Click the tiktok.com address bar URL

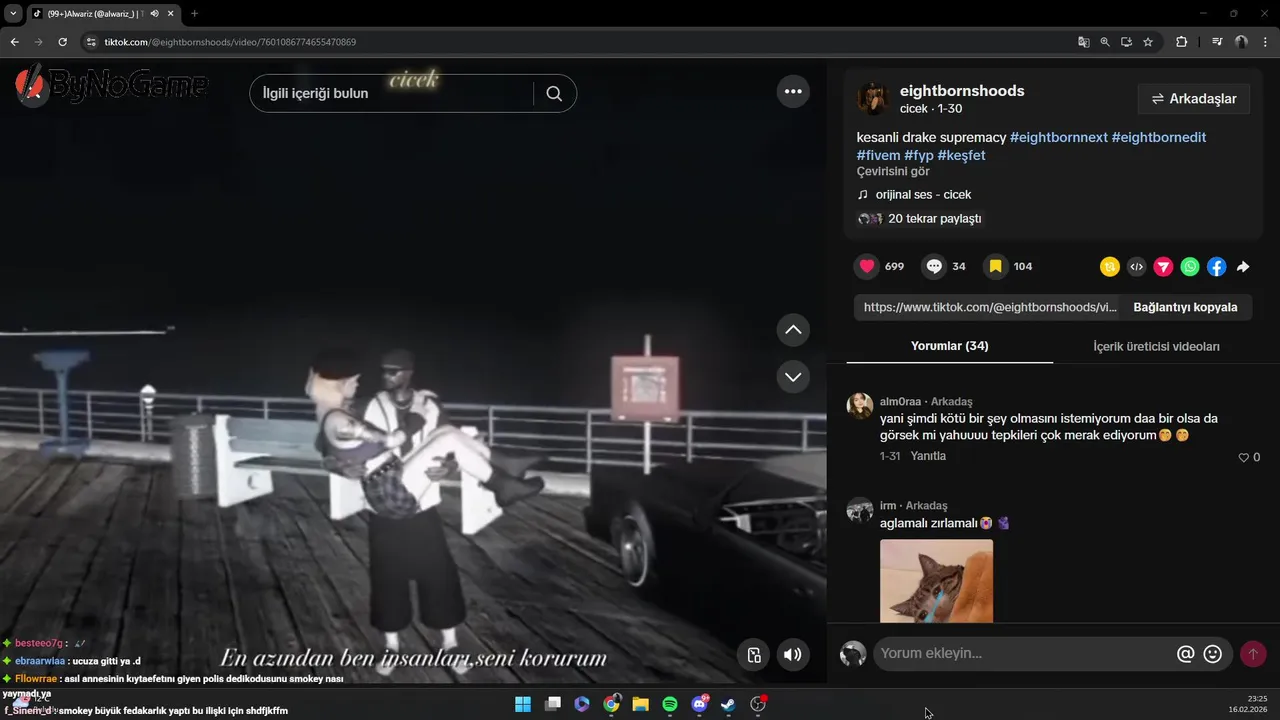pyautogui.click(x=230, y=42)
